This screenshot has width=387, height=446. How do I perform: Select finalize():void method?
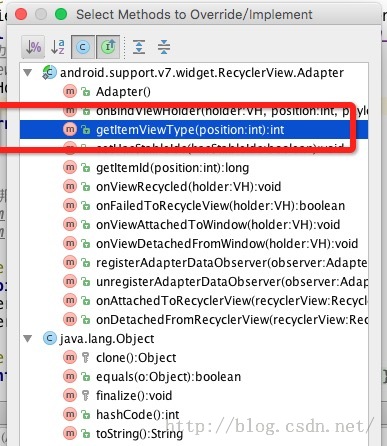(x=194, y=396)
